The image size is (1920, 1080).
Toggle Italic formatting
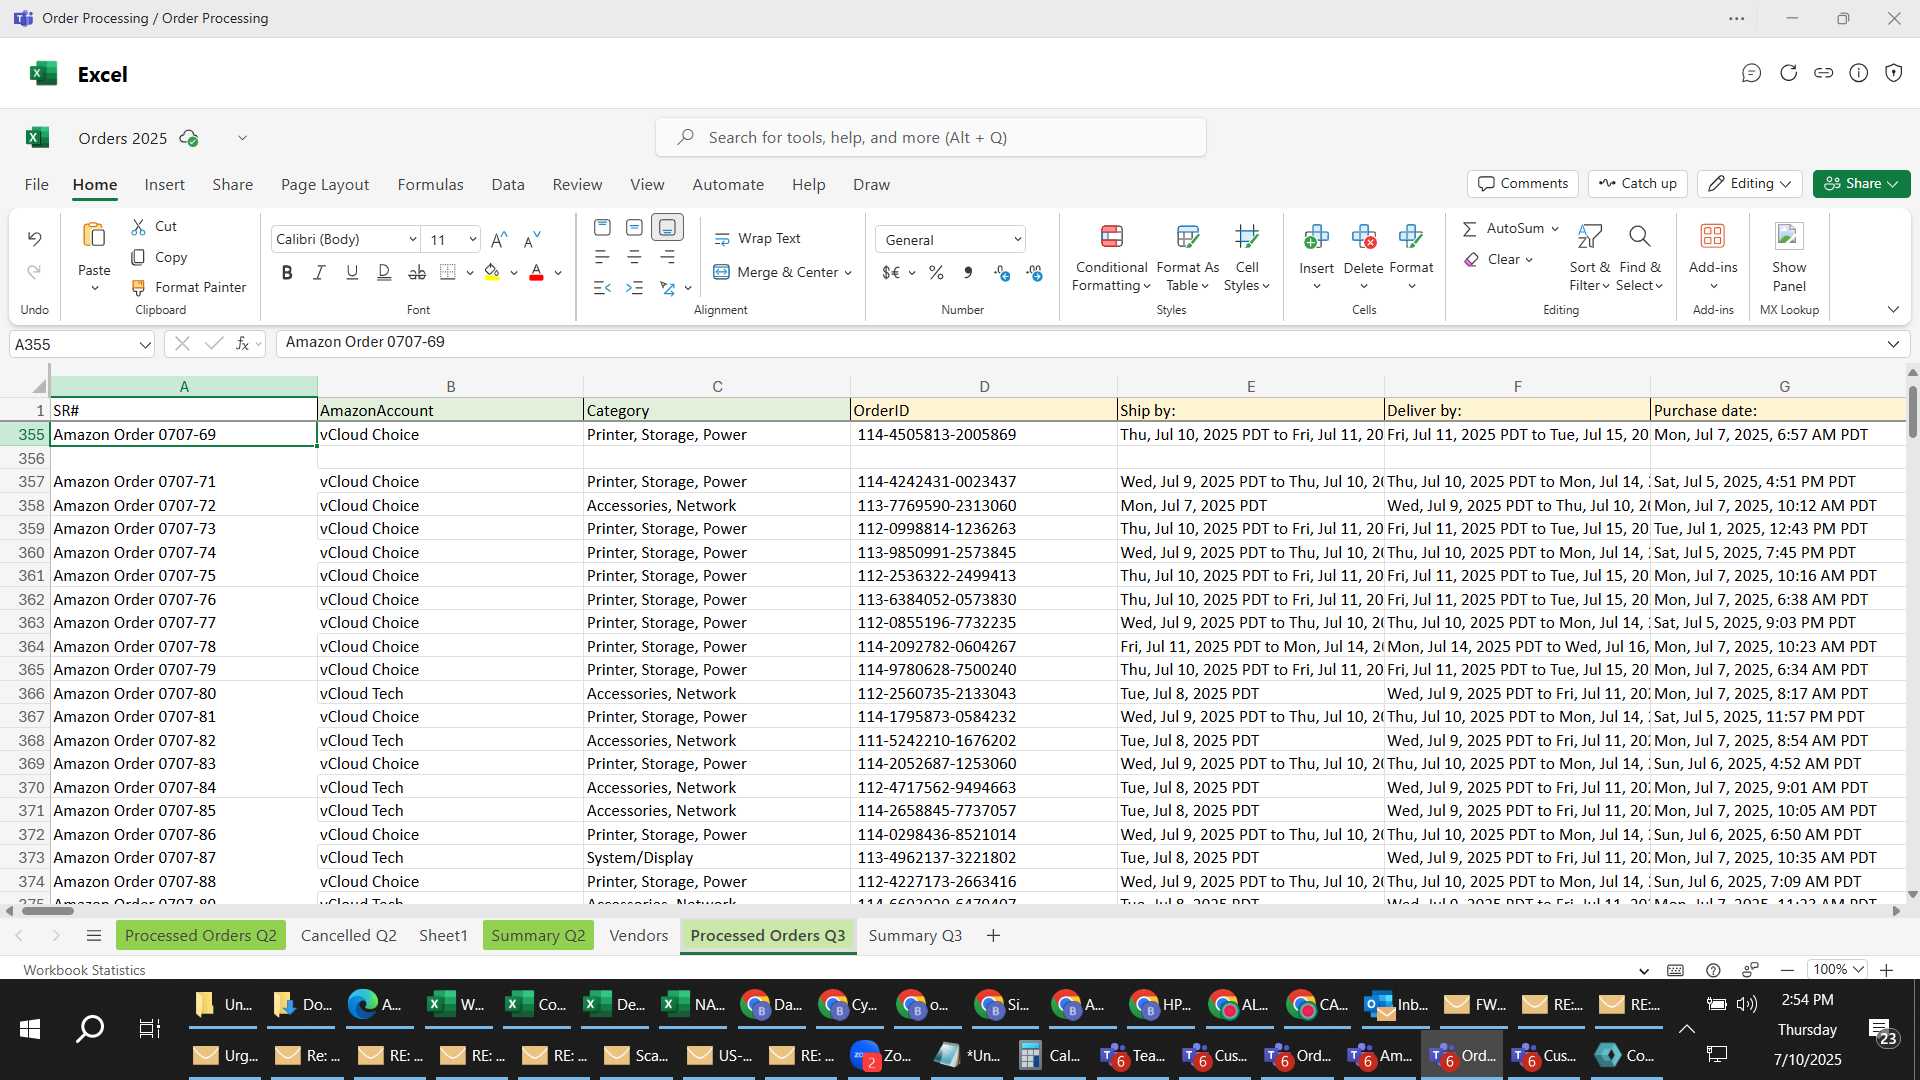319,272
